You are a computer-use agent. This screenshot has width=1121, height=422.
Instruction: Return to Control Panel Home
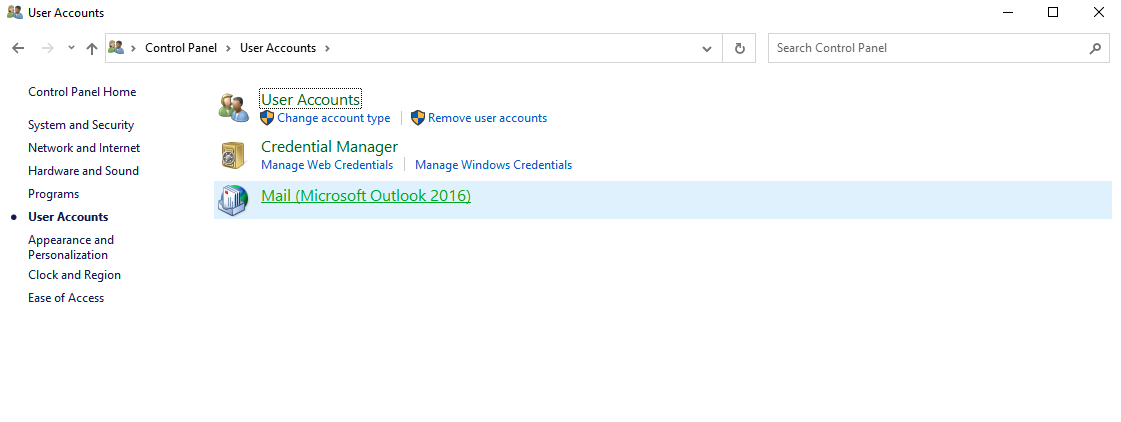pos(82,92)
